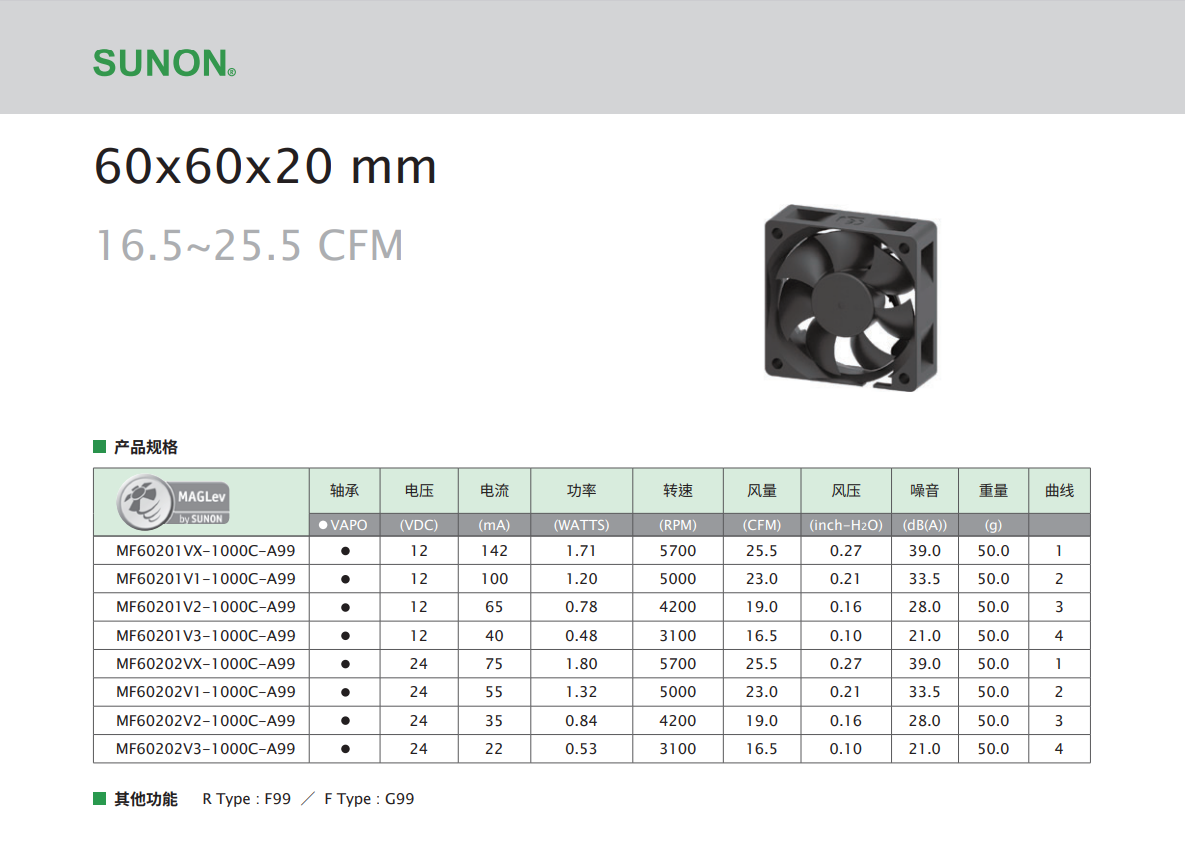Click the 0.48 watts power value

pyautogui.click(x=581, y=636)
